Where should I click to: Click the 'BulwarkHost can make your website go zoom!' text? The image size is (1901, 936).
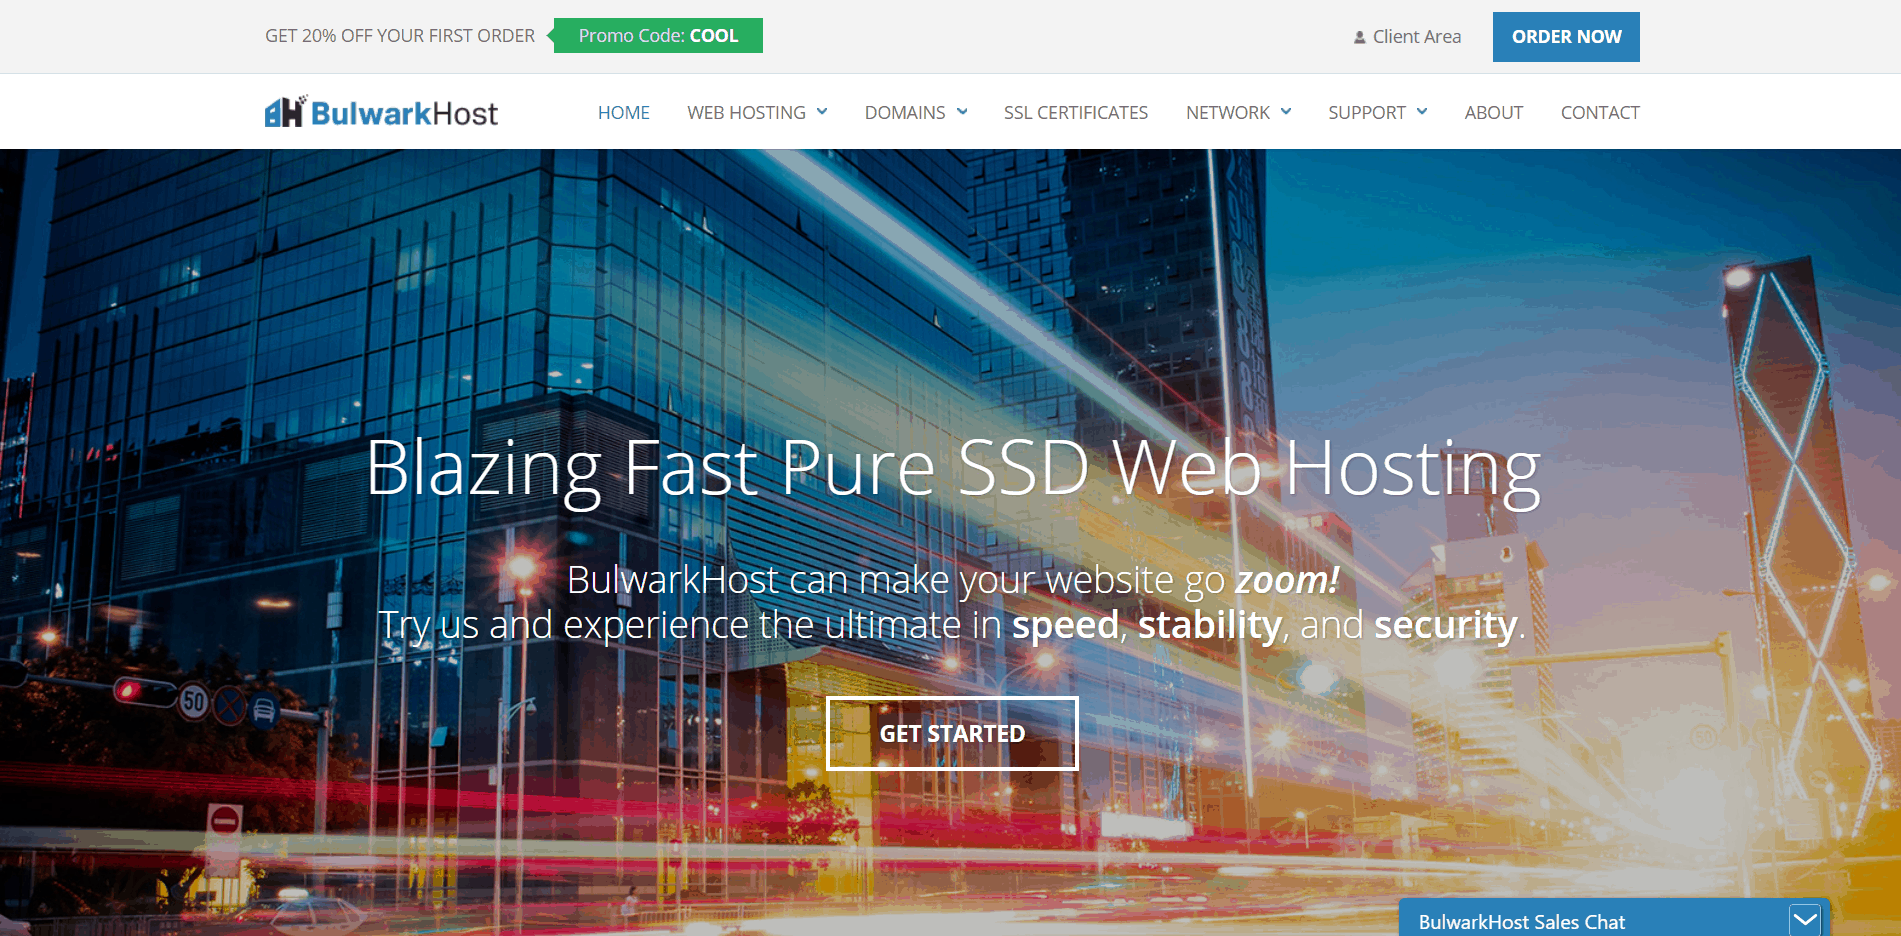point(953,580)
